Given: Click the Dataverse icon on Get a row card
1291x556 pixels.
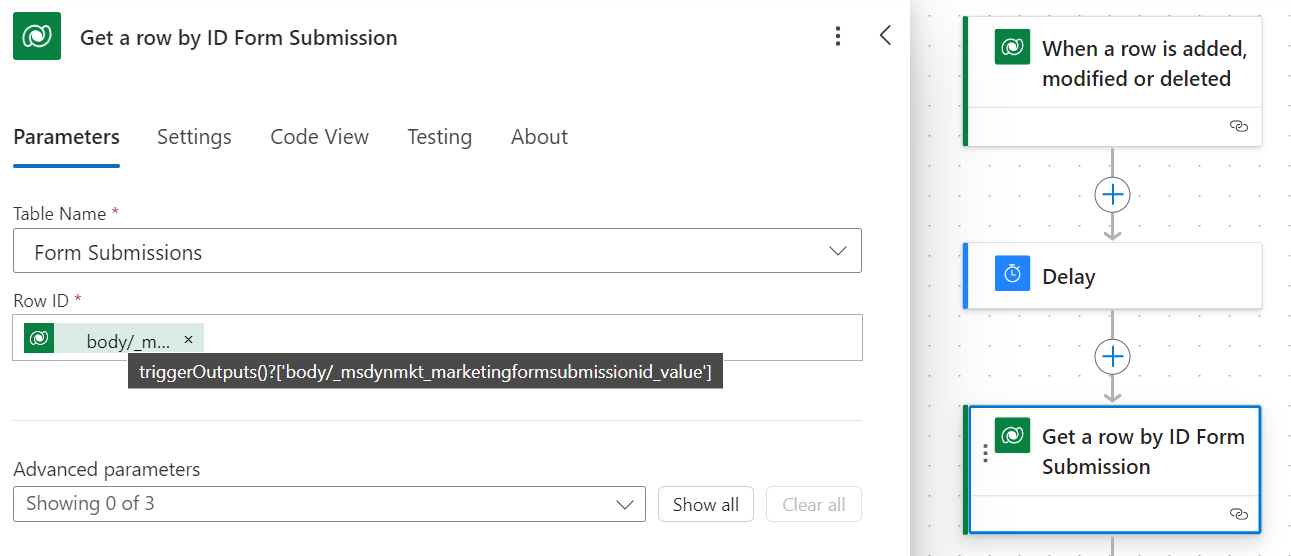Looking at the screenshot, I should [x=1012, y=435].
